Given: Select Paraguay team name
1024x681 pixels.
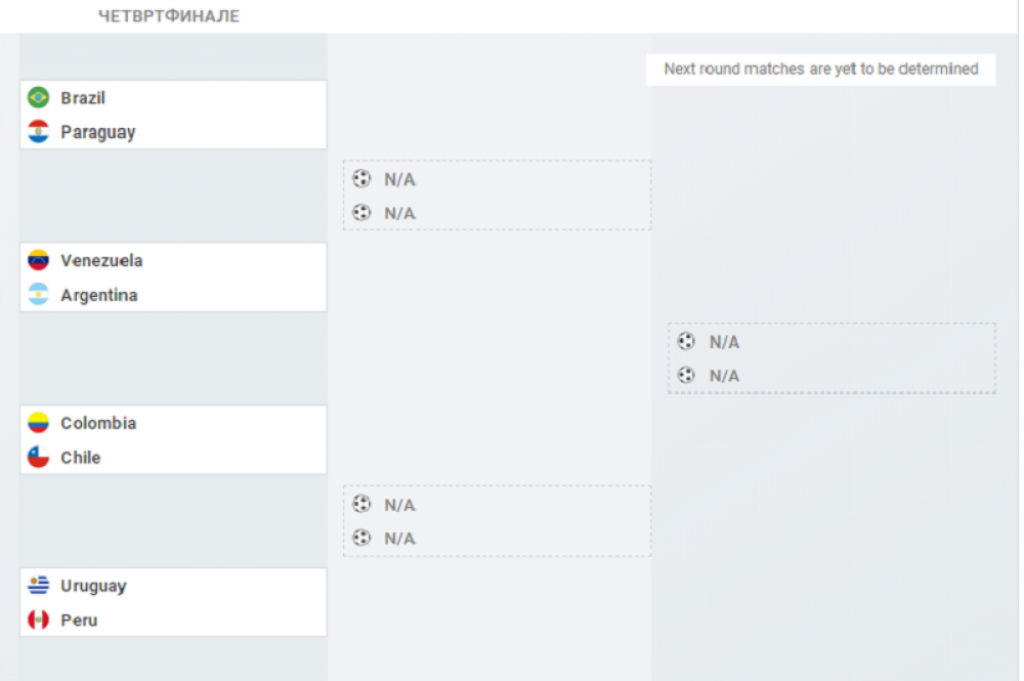Looking at the screenshot, I should click(98, 132).
